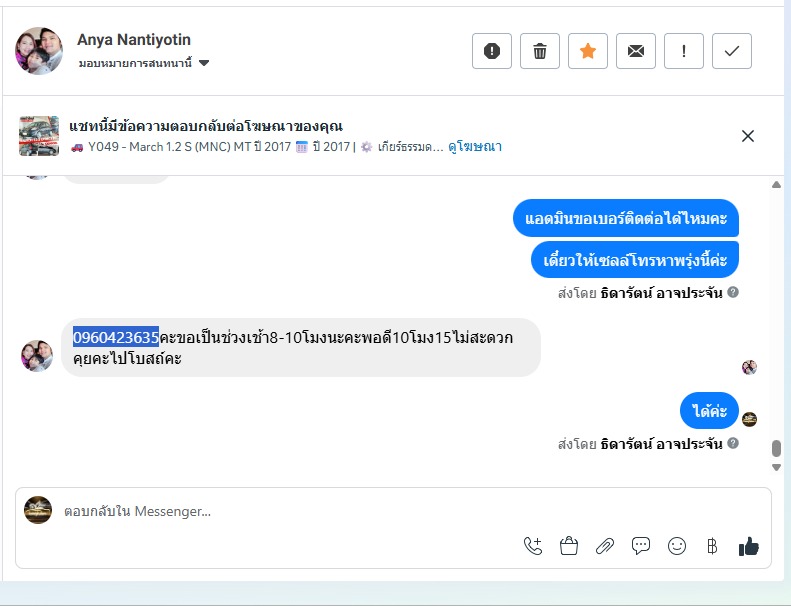
Task: Open help icon beside the lower sender name
Action: click(733, 443)
